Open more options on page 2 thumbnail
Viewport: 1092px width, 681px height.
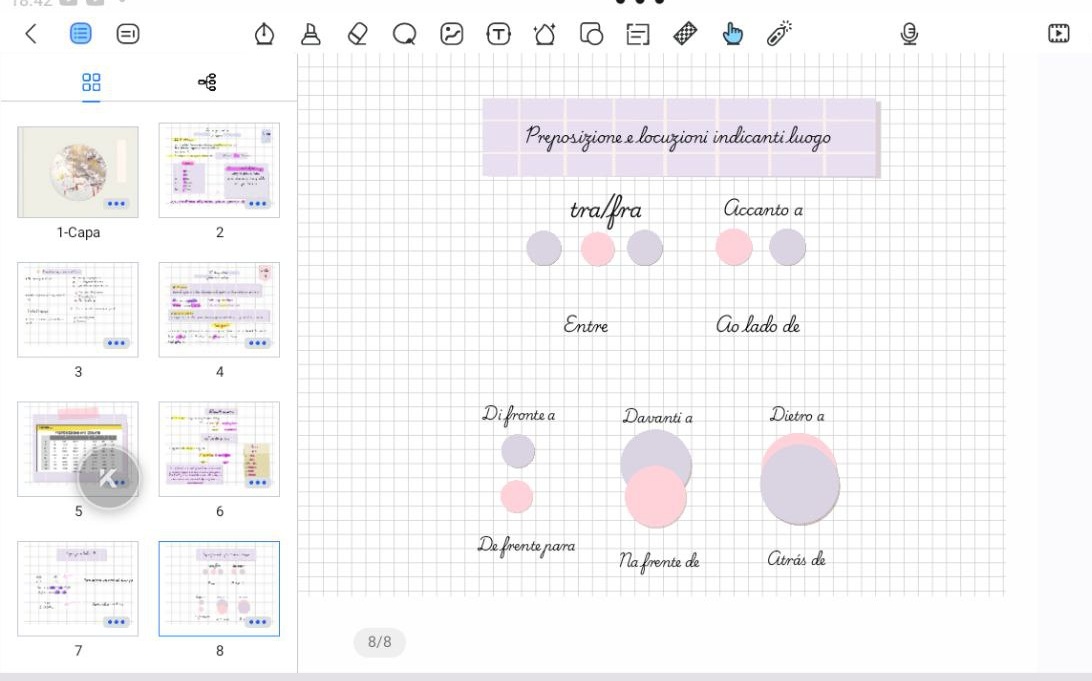tap(258, 204)
